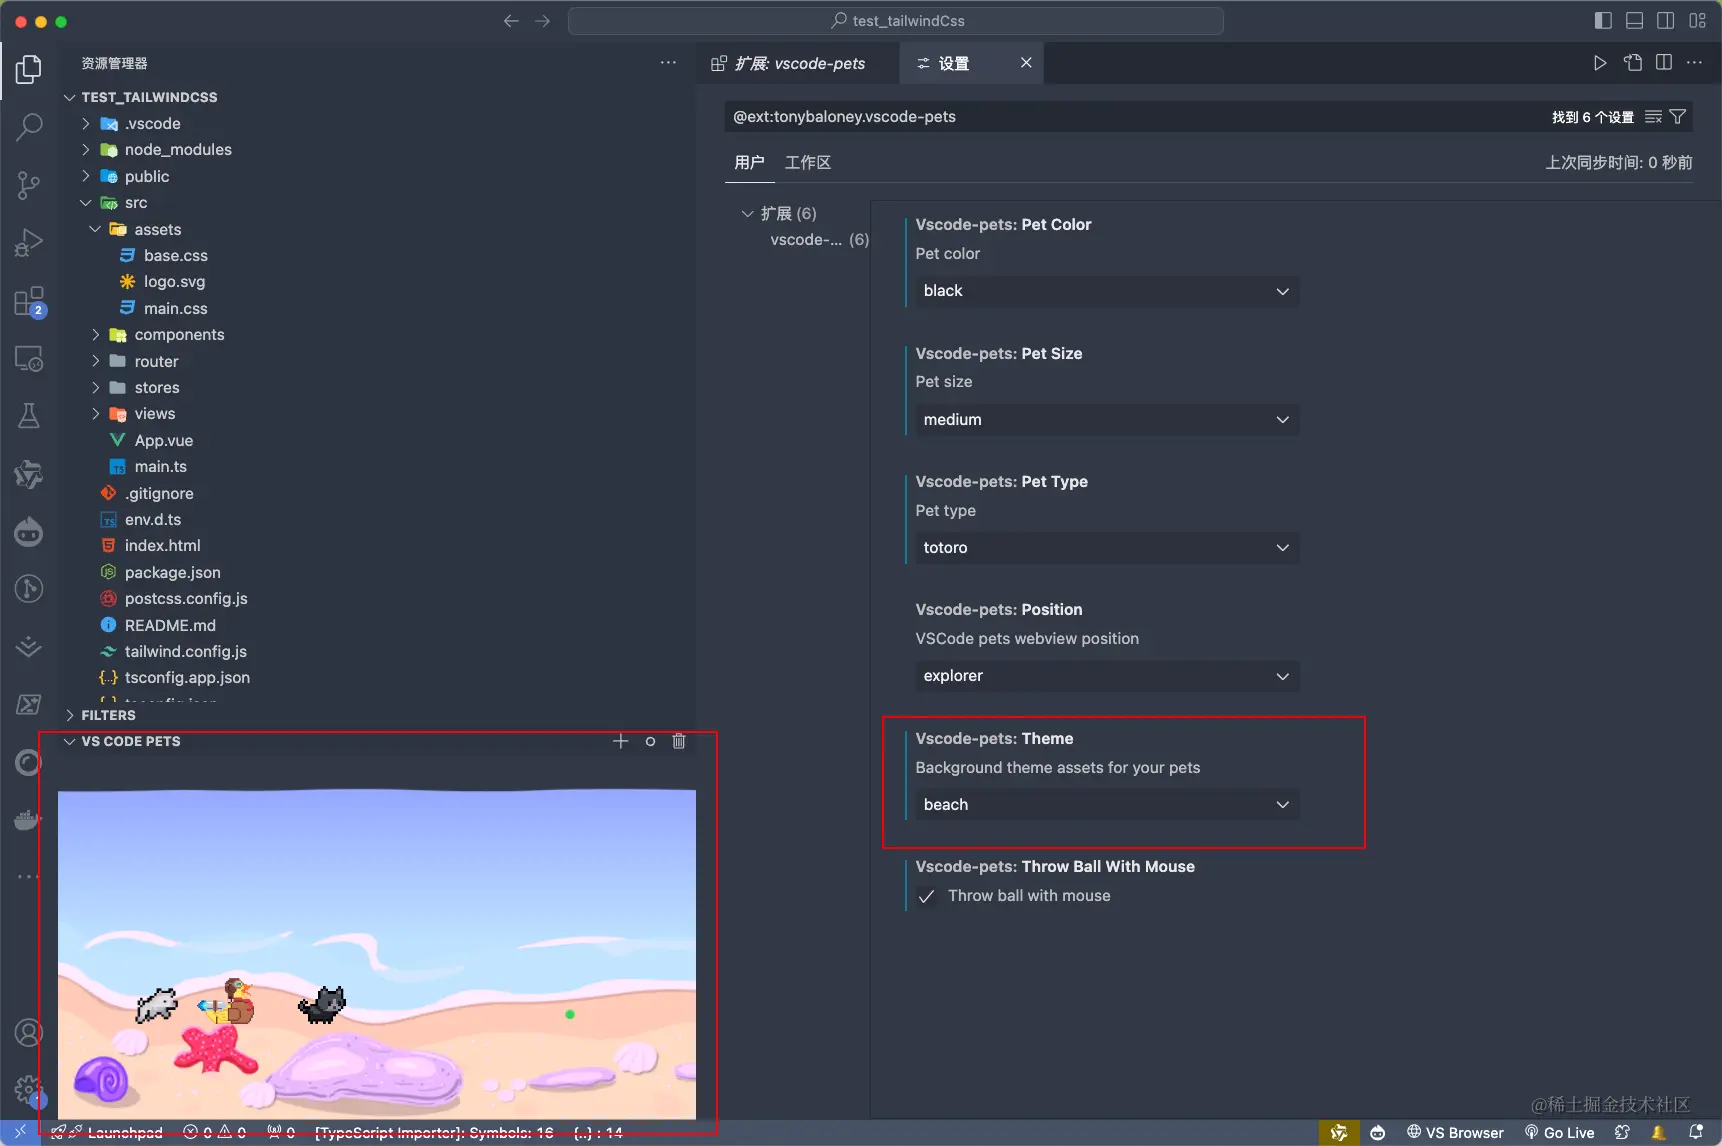Open the Explorer view in activity bar
The image size is (1722, 1146).
[x=29, y=70]
